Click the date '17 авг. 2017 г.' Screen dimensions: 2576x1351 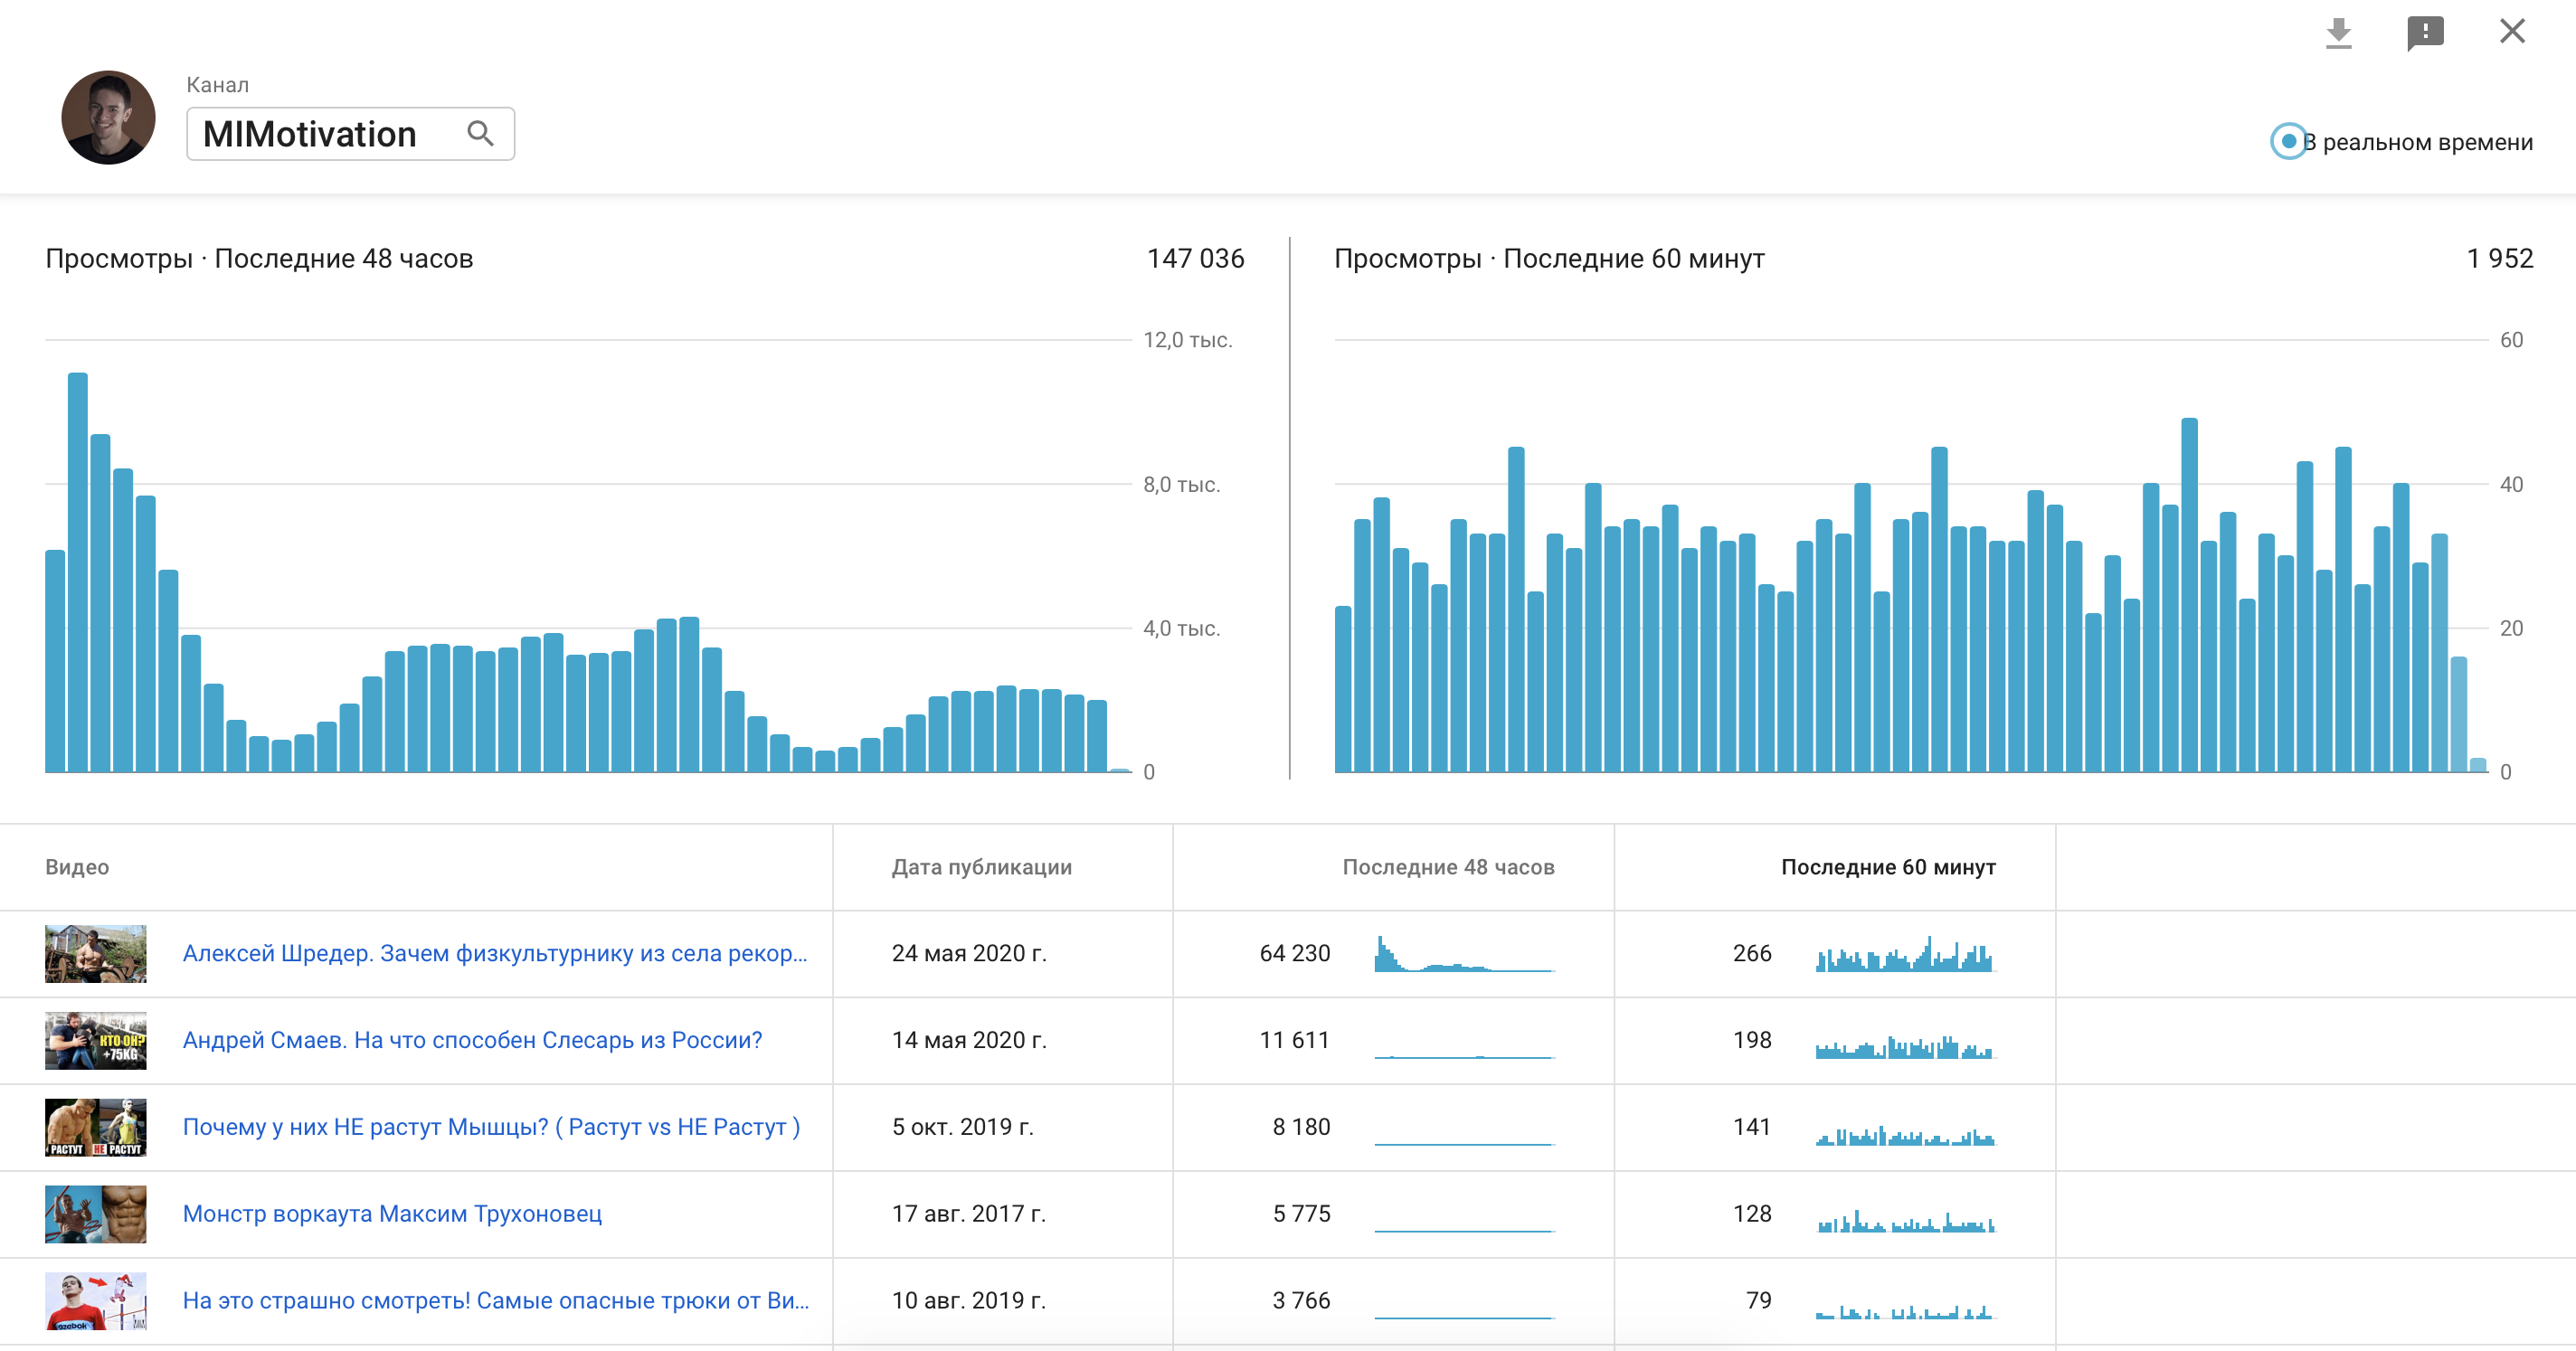[968, 1213]
